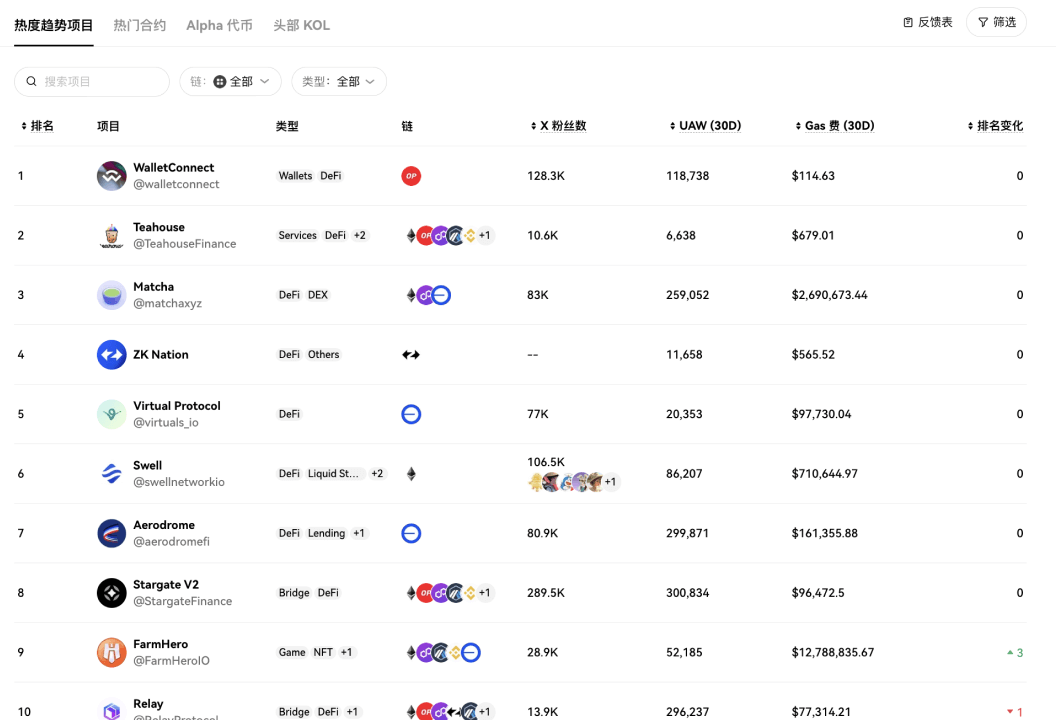Click the red down 1 rank change
Image resolution: width=1056 pixels, height=720 pixels.
pyautogui.click(x=1015, y=712)
